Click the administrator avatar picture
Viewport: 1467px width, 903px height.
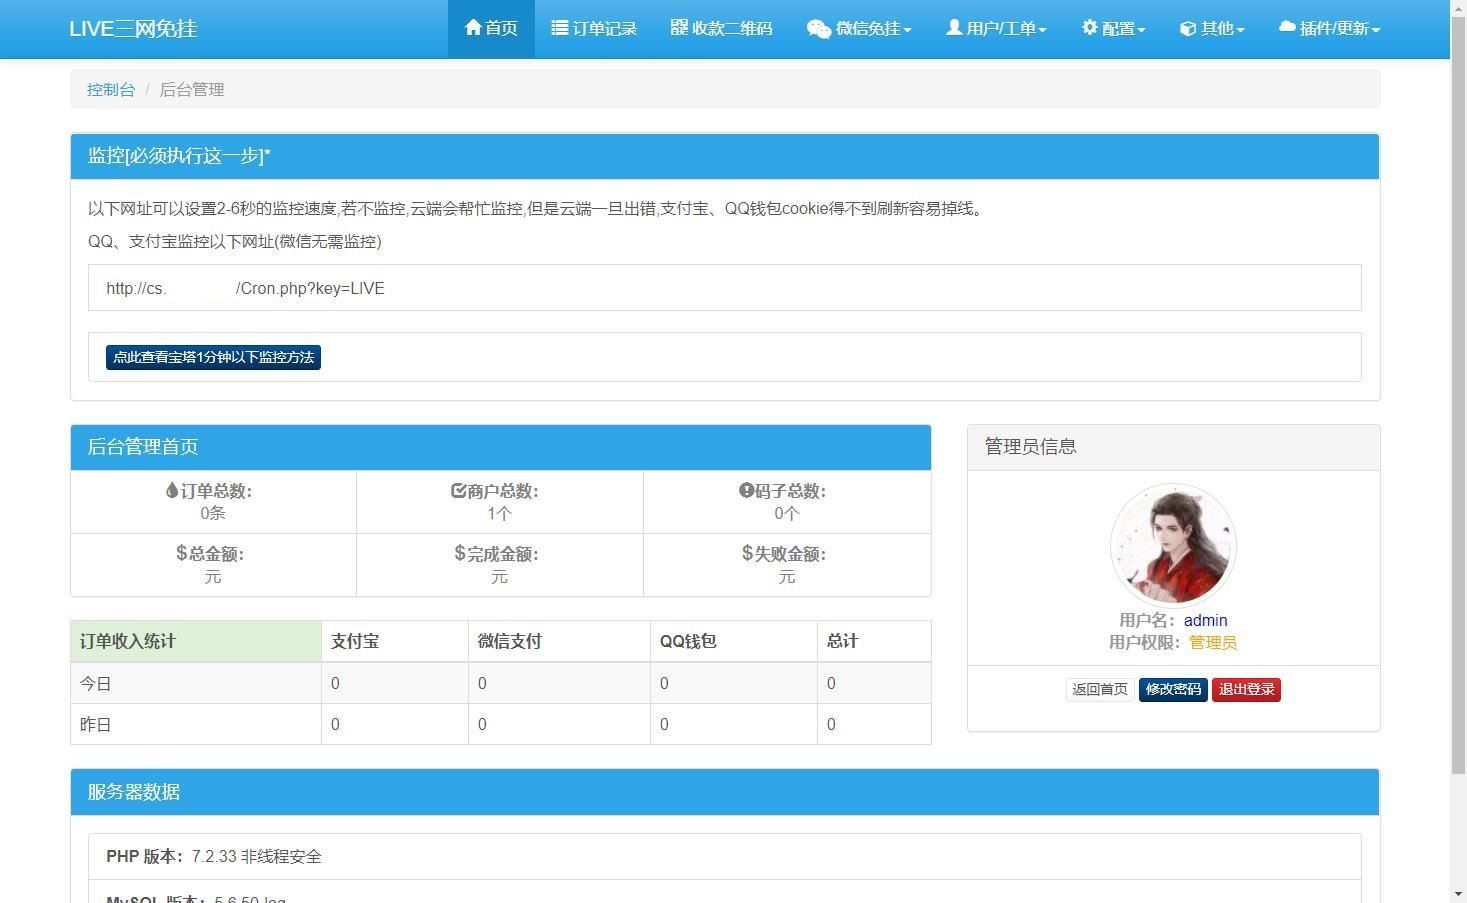1172,545
